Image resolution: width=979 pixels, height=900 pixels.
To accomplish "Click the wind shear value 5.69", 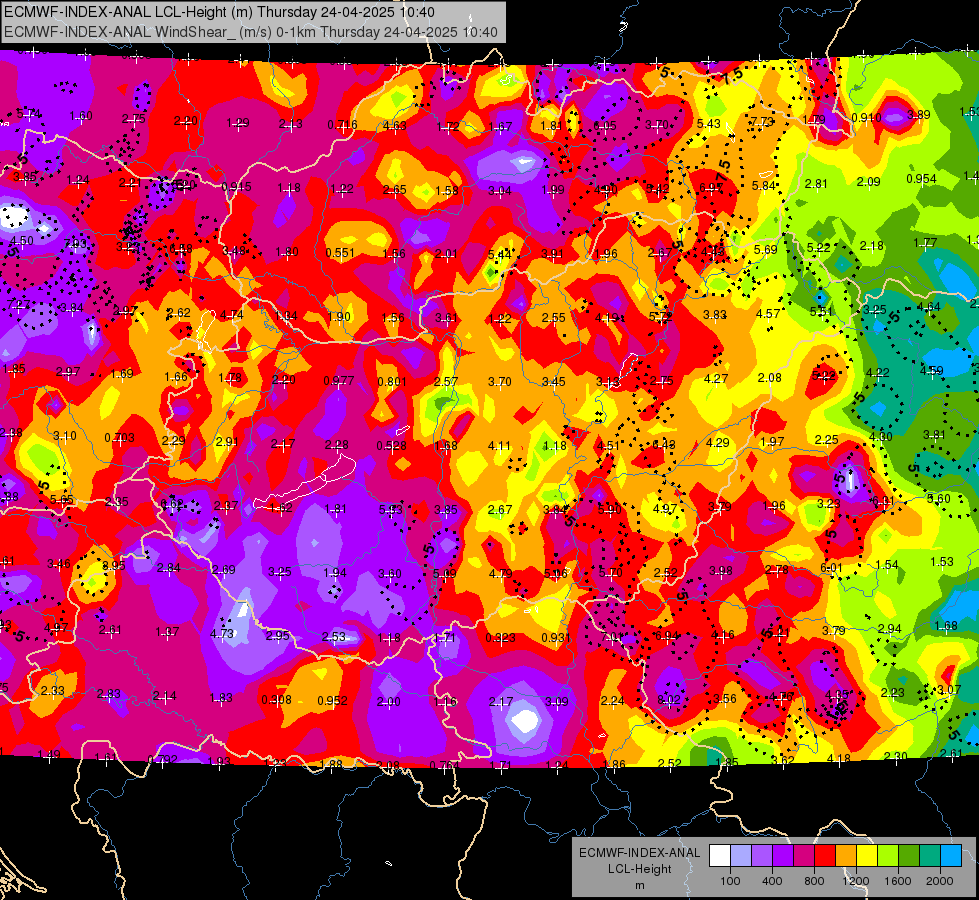I will pyautogui.click(x=765, y=250).
